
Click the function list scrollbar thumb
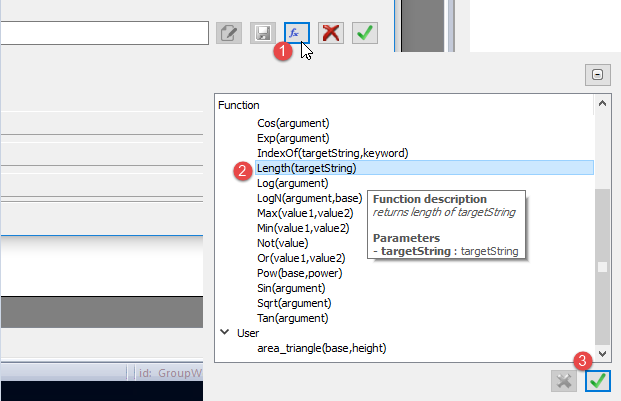point(602,267)
